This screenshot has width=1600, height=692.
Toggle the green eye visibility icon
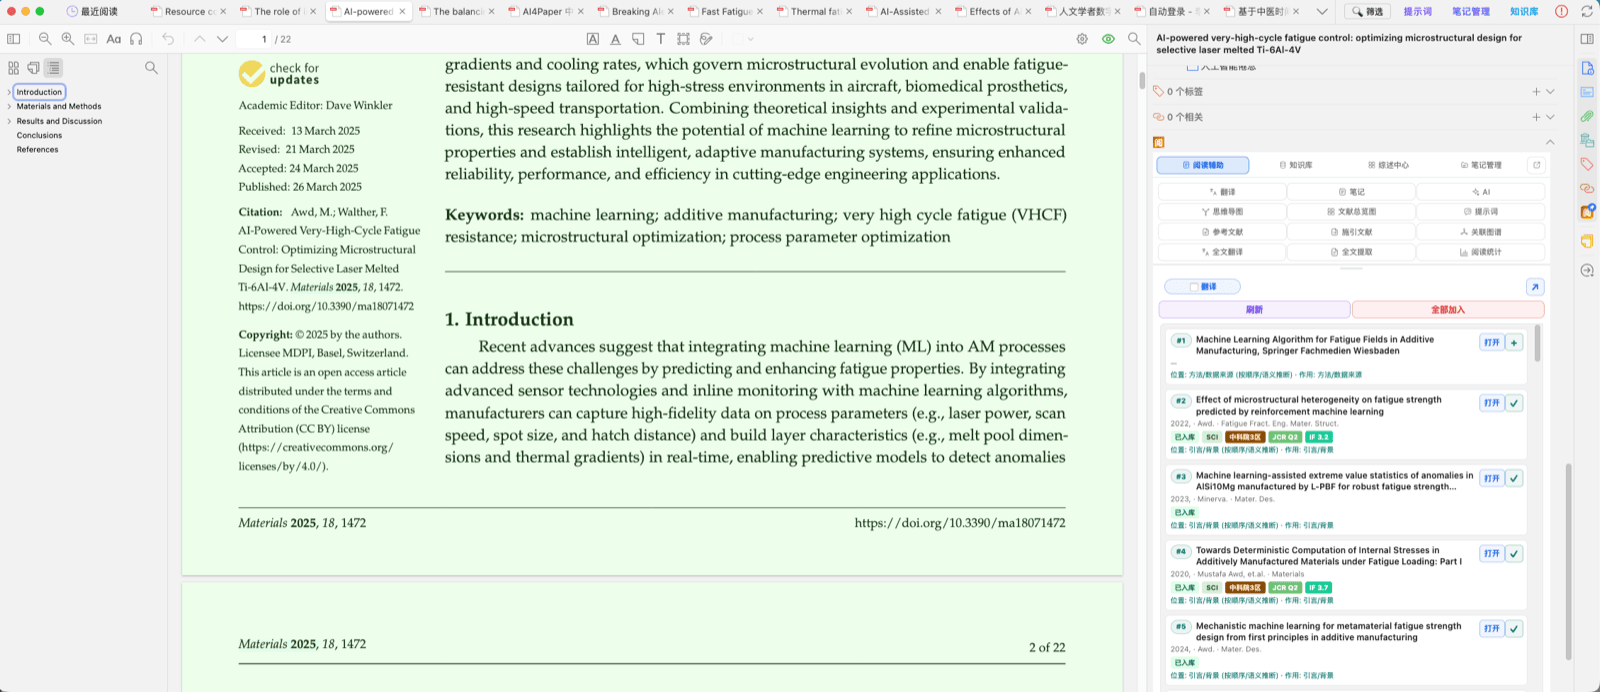[1108, 39]
